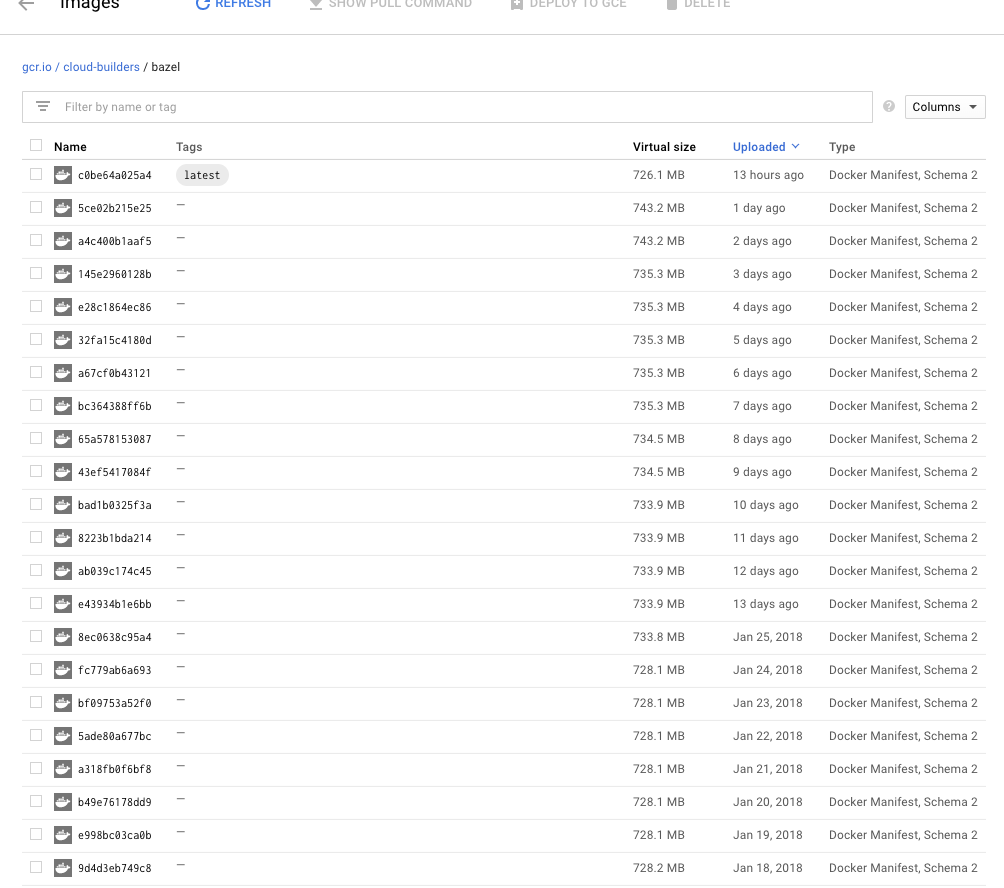
Task: Open image 8223b1bda214
Action: point(115,538)
